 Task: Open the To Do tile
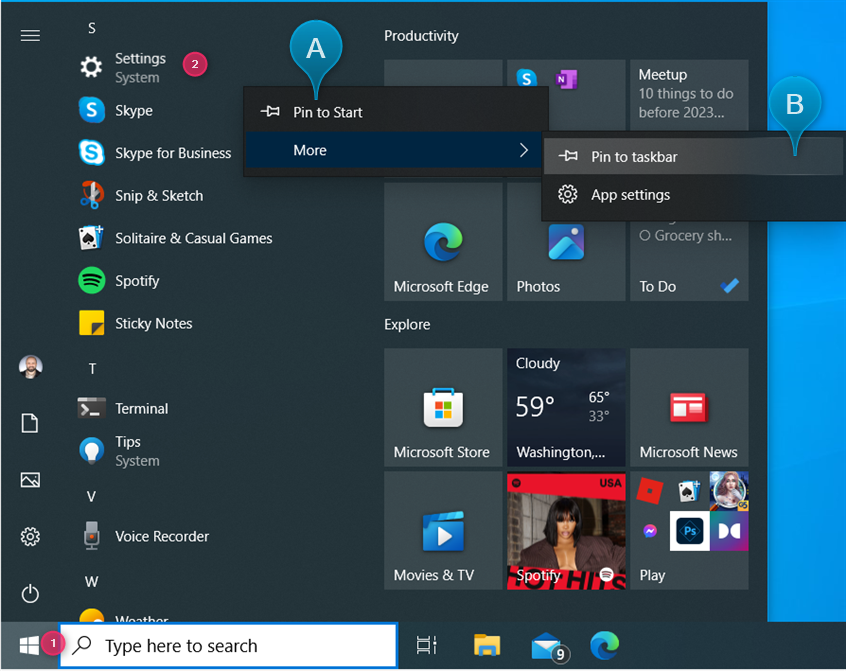[689, 261]
